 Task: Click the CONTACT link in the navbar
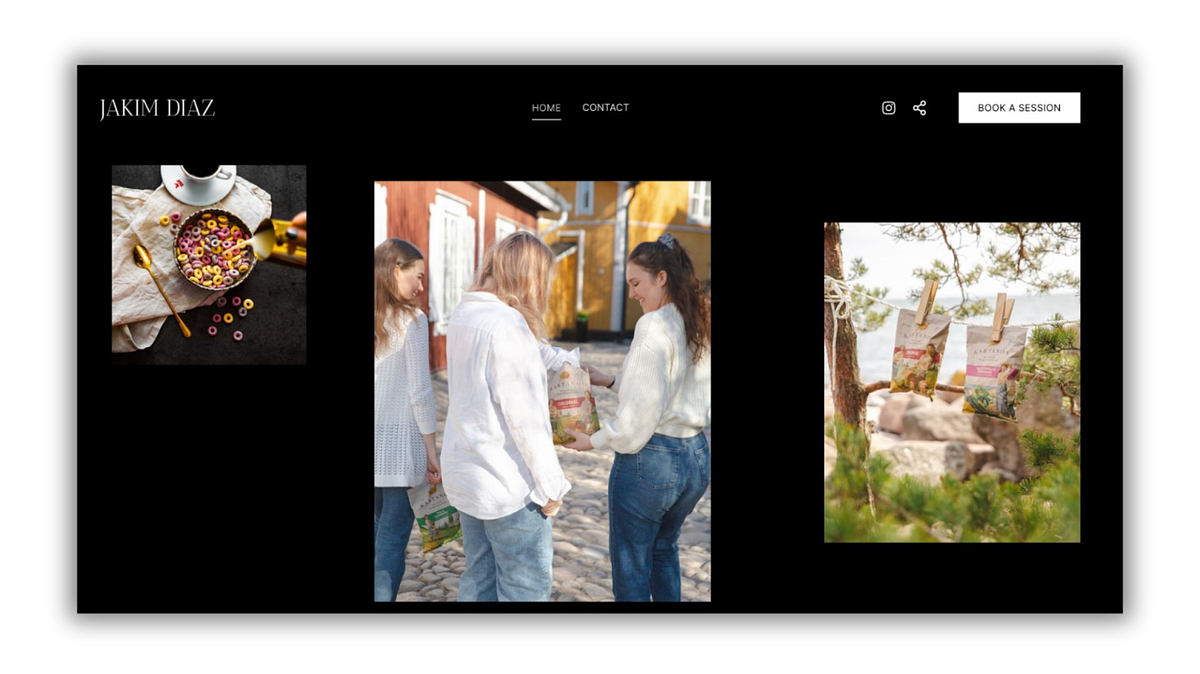(x=605, y=107)
